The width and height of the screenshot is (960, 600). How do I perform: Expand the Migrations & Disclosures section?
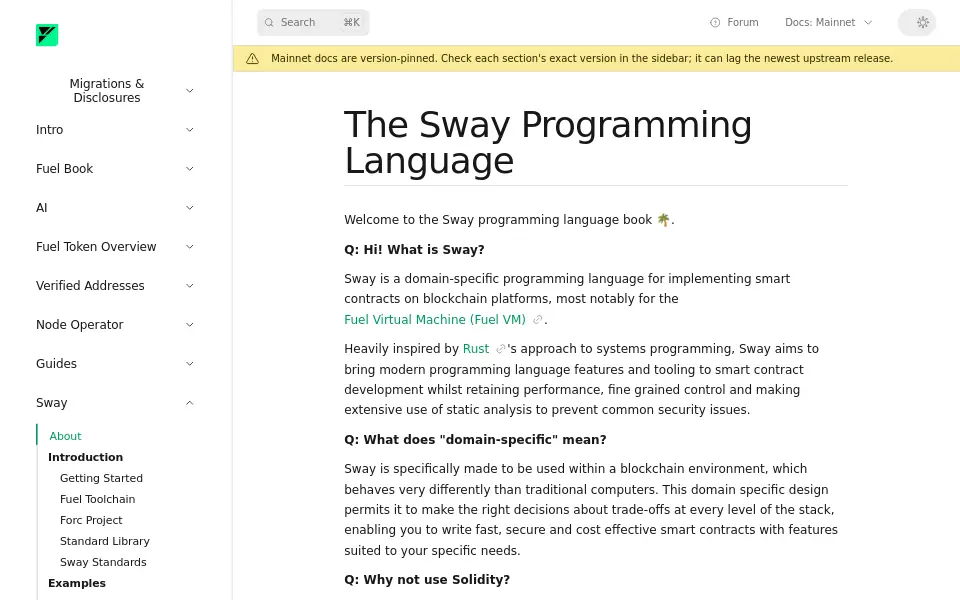(190, 91)
